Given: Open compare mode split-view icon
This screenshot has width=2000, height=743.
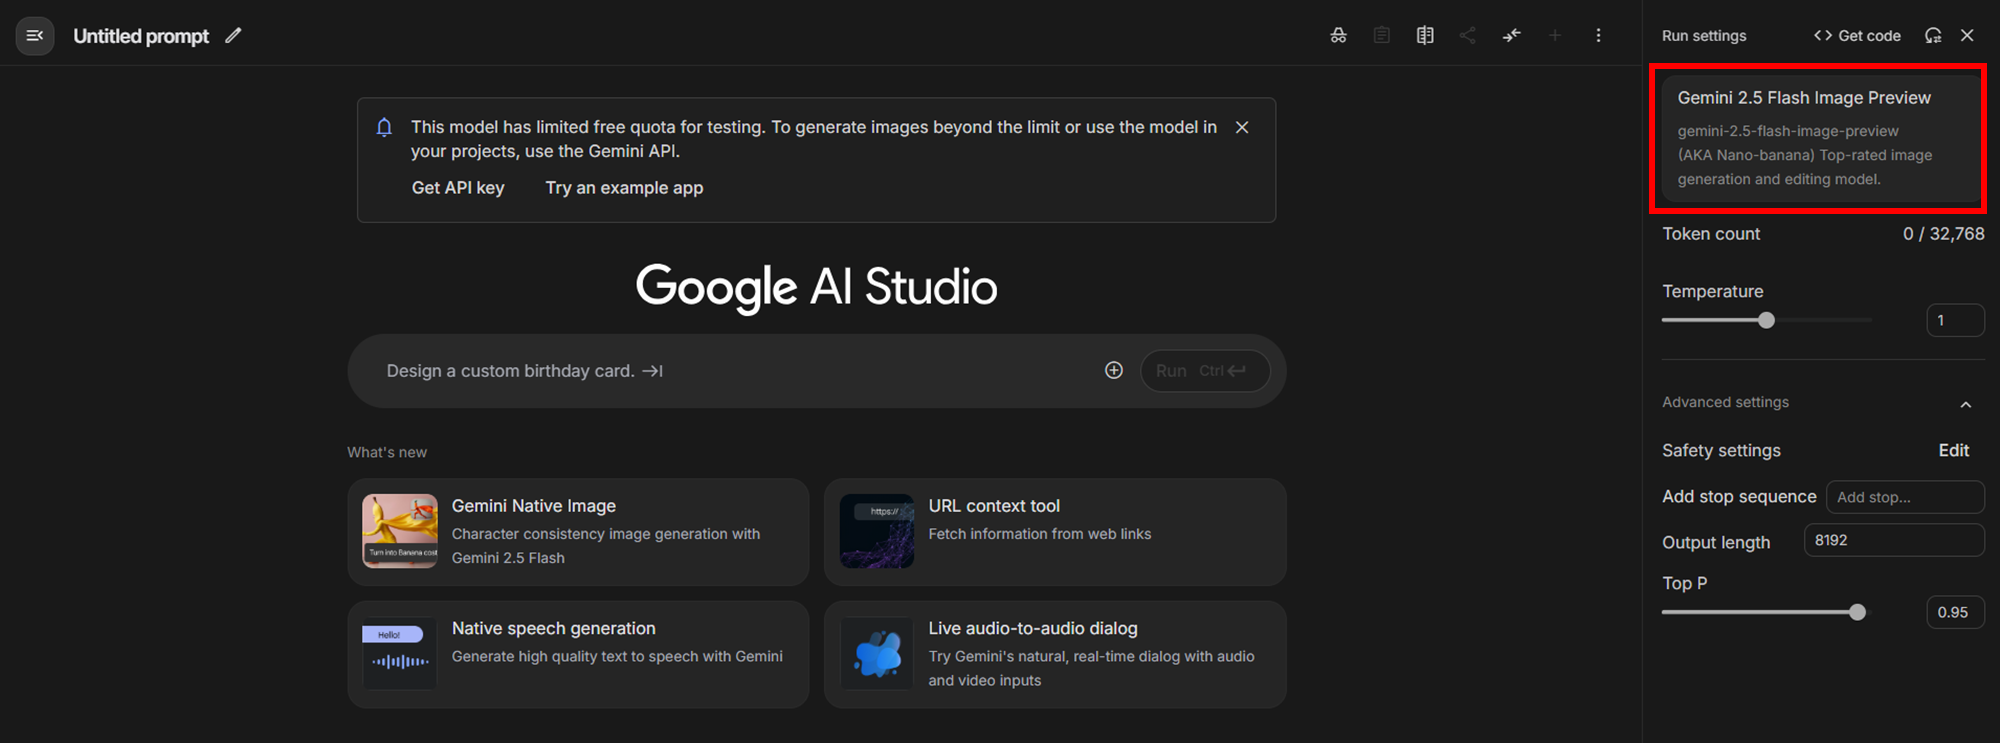Looking at the screenshot, I should [1425, 36].
